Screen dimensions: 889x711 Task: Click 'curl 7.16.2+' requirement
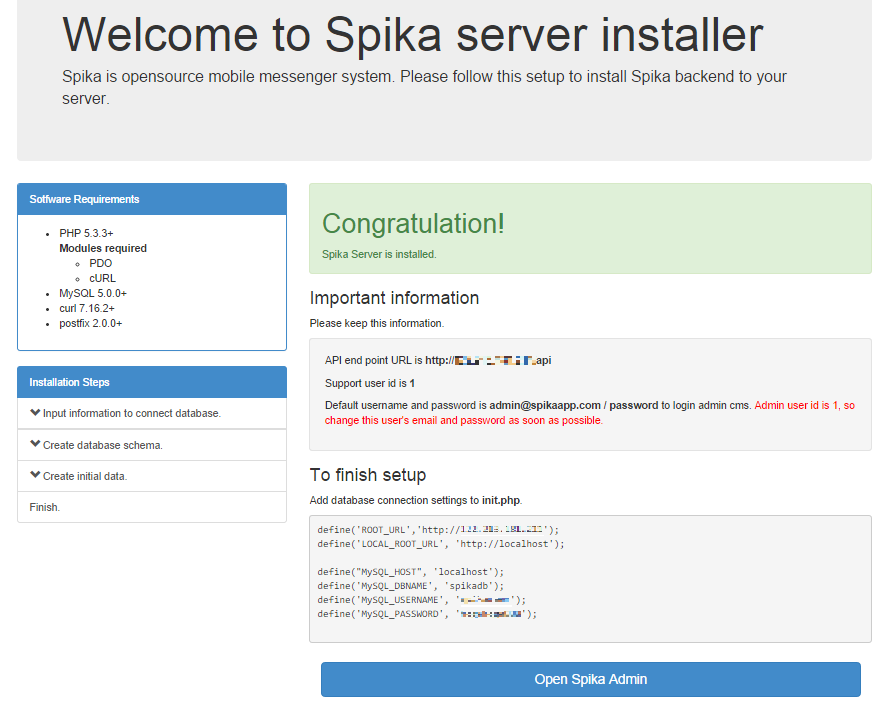click(x=87, y=308)
